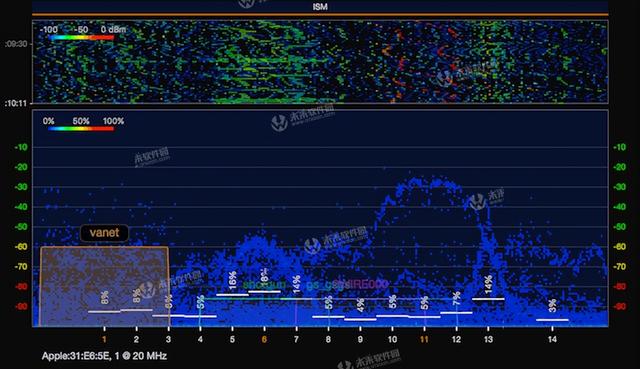Screen dimensions: 640x369
Task: Click the dBm color scale bar
Action: tap(81, 38)
